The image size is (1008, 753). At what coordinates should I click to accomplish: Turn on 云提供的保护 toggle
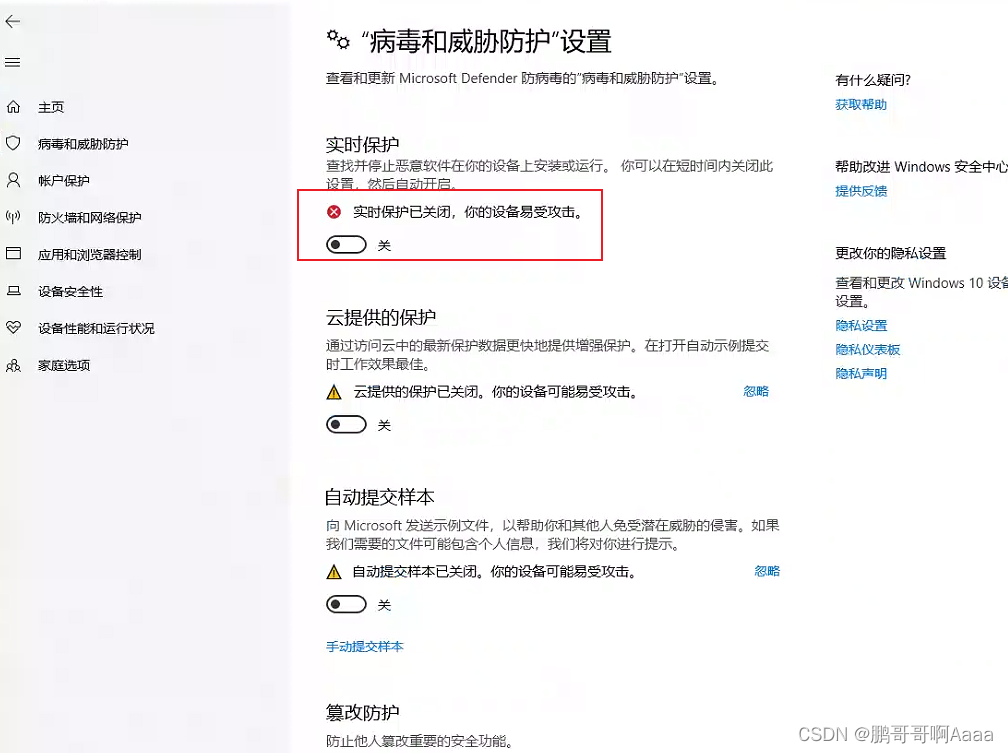[x=346, y=424]
